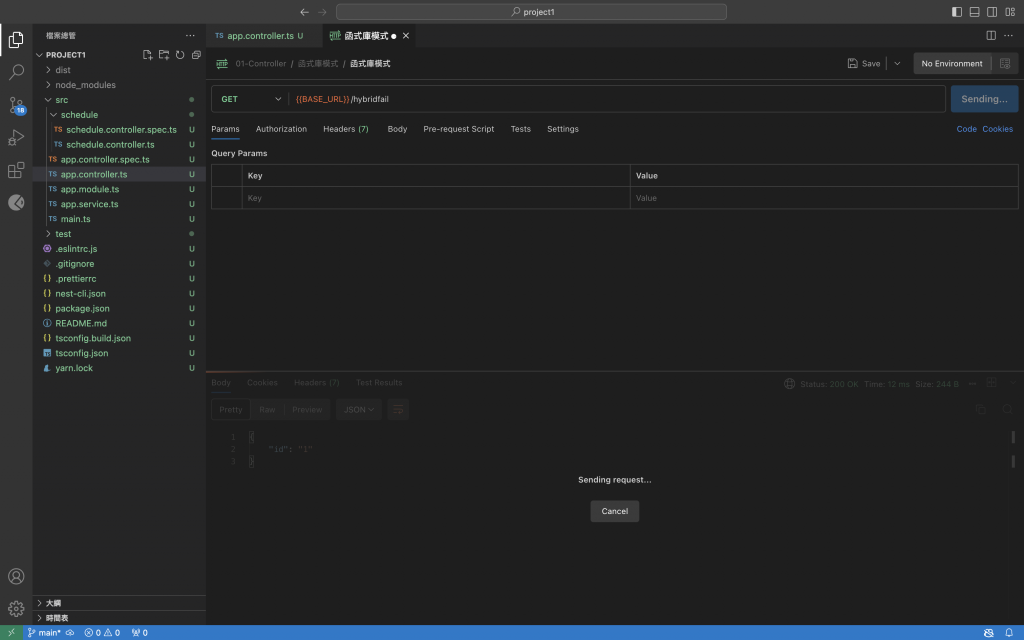
Task: Click the remote window indicator in status bar
Action: click(11, 633)
